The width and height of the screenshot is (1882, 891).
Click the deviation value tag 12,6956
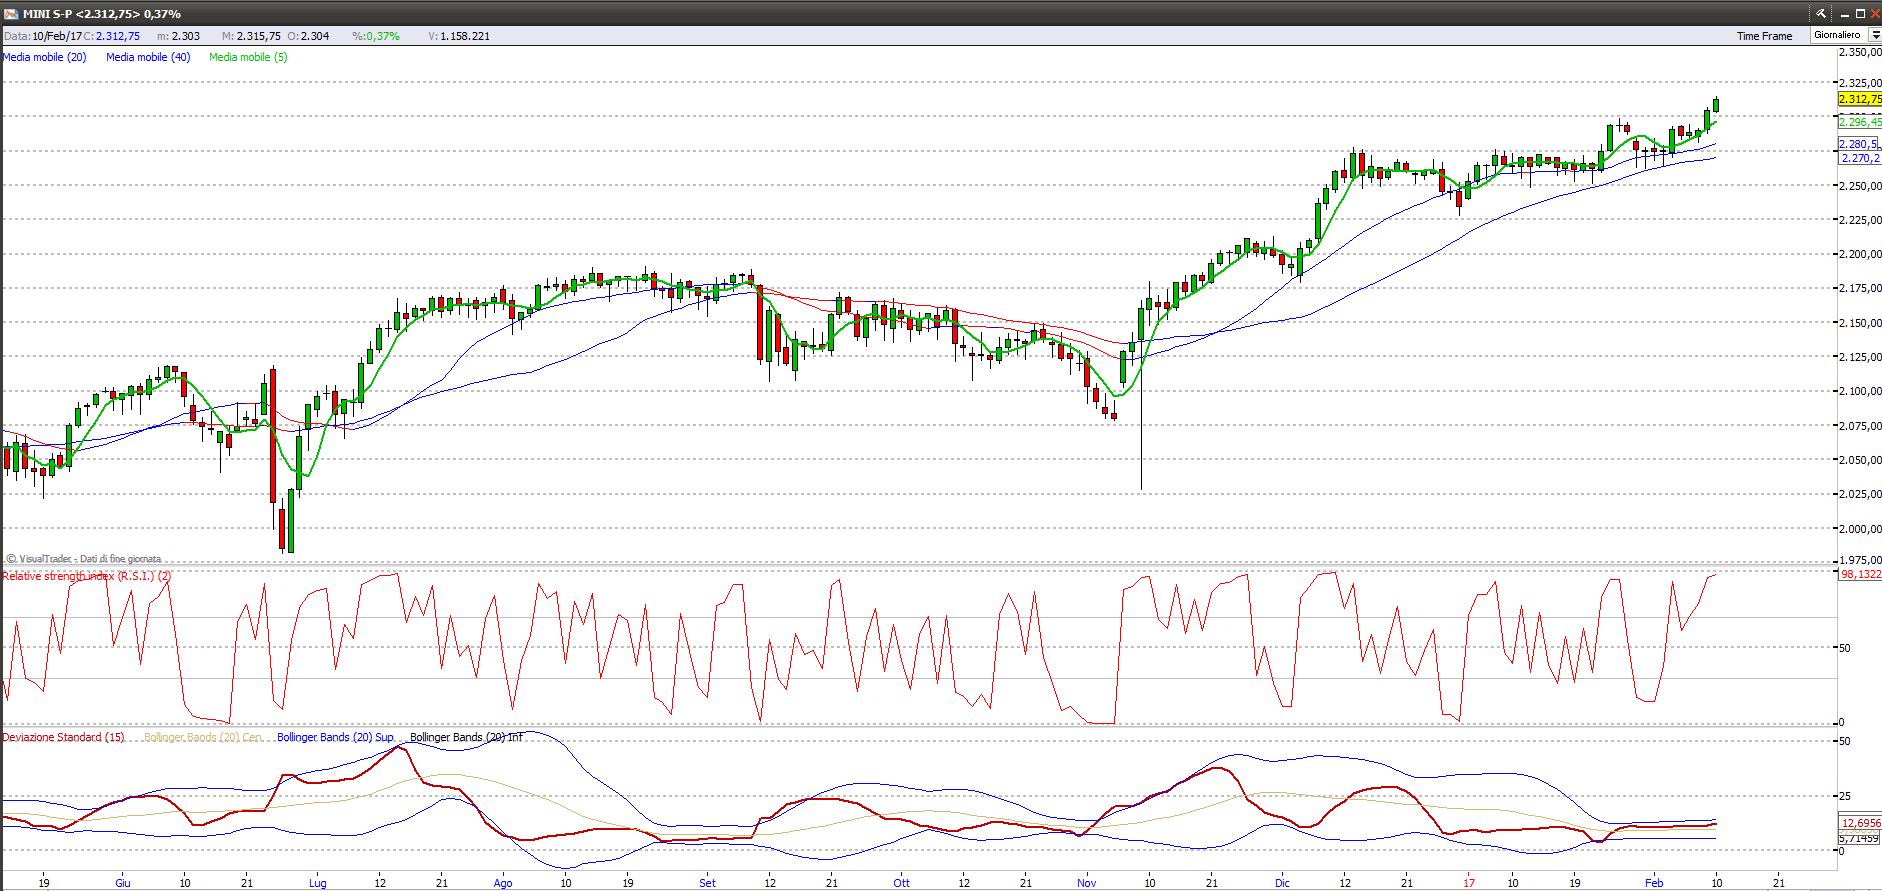point(1860,823)
